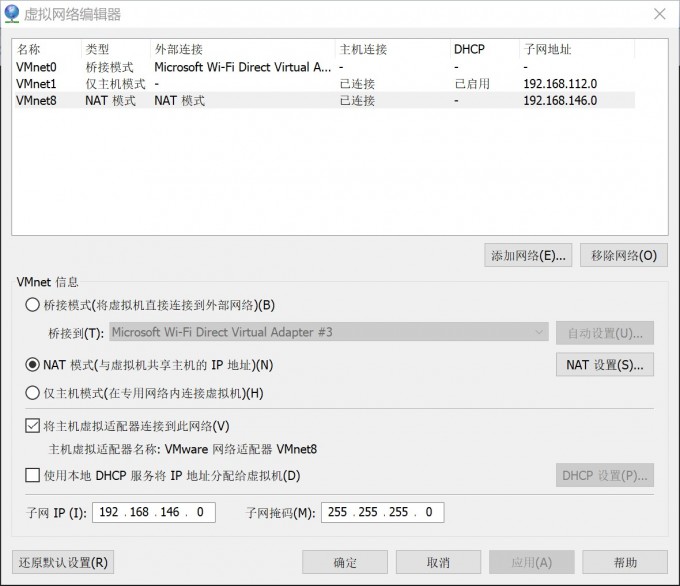Screen dimensions: 680x586
Task: Close the Virtual Network Editor dialog
Action: coord(658,14)
